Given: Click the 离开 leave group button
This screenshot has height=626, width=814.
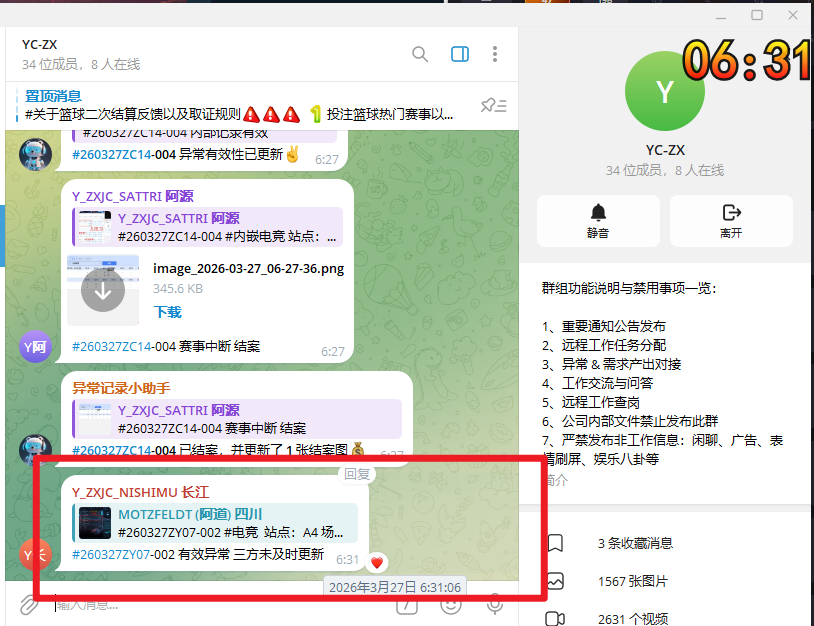Looking at the screenshot, I should click(731, 221).
